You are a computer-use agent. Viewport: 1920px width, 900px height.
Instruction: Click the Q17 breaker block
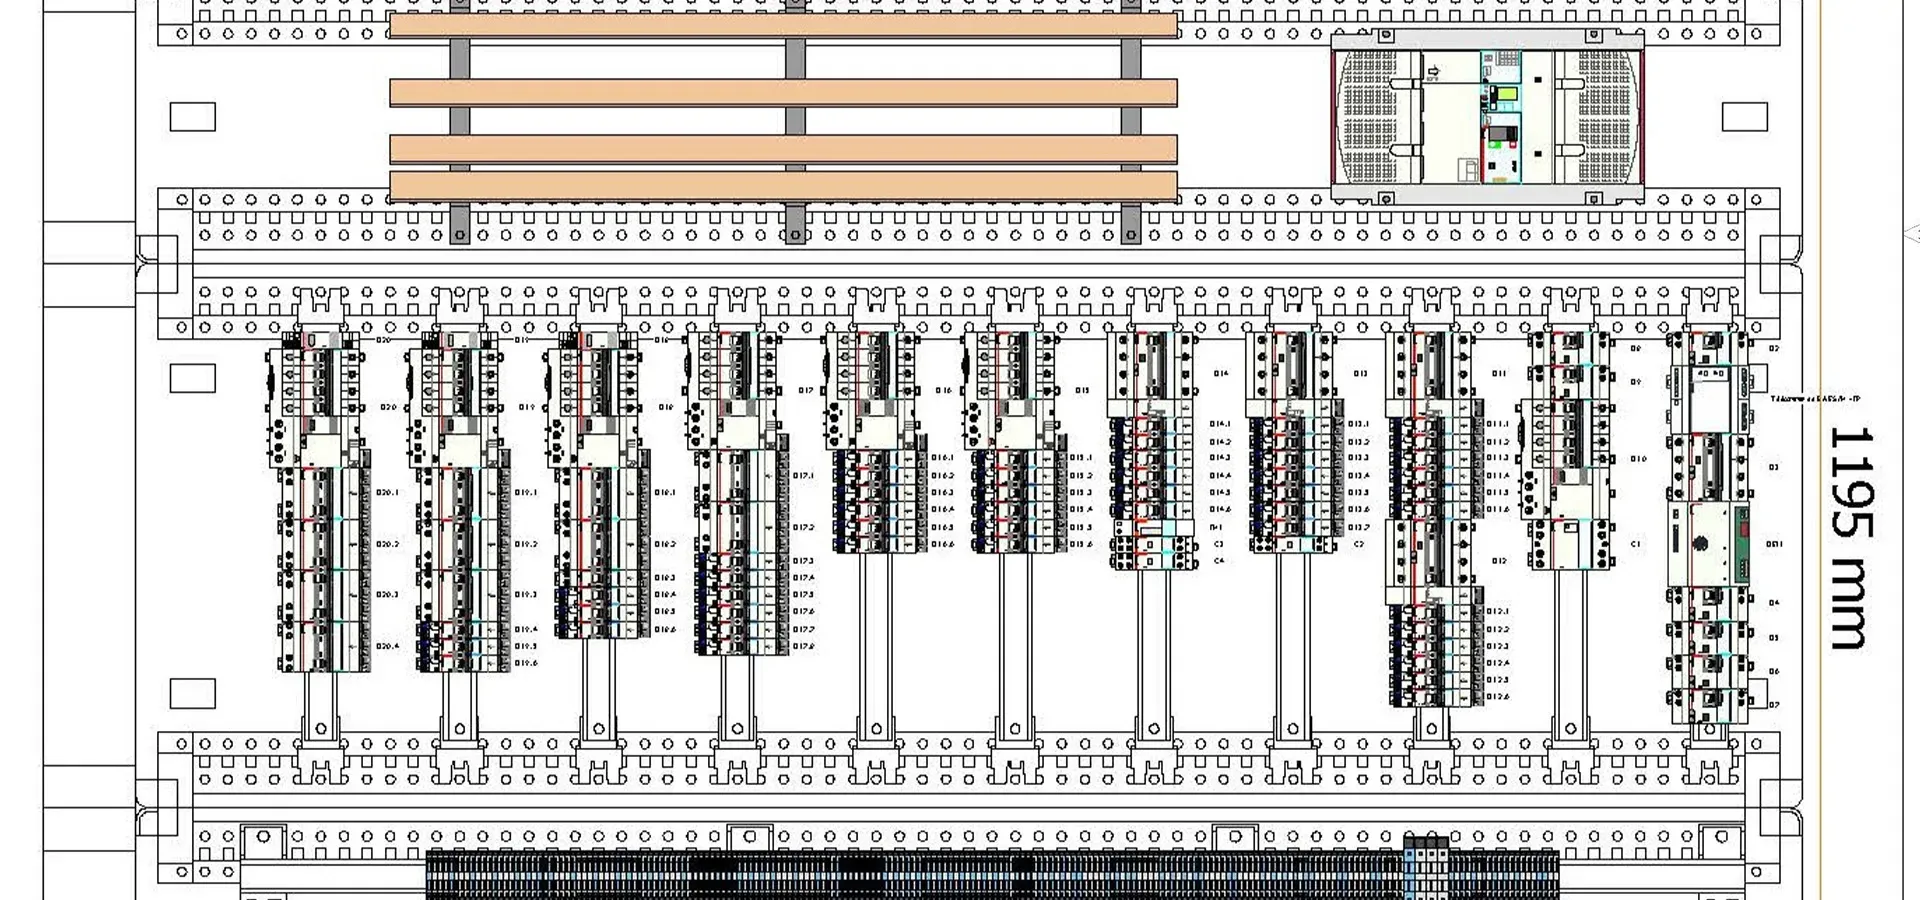click(736, 390)
